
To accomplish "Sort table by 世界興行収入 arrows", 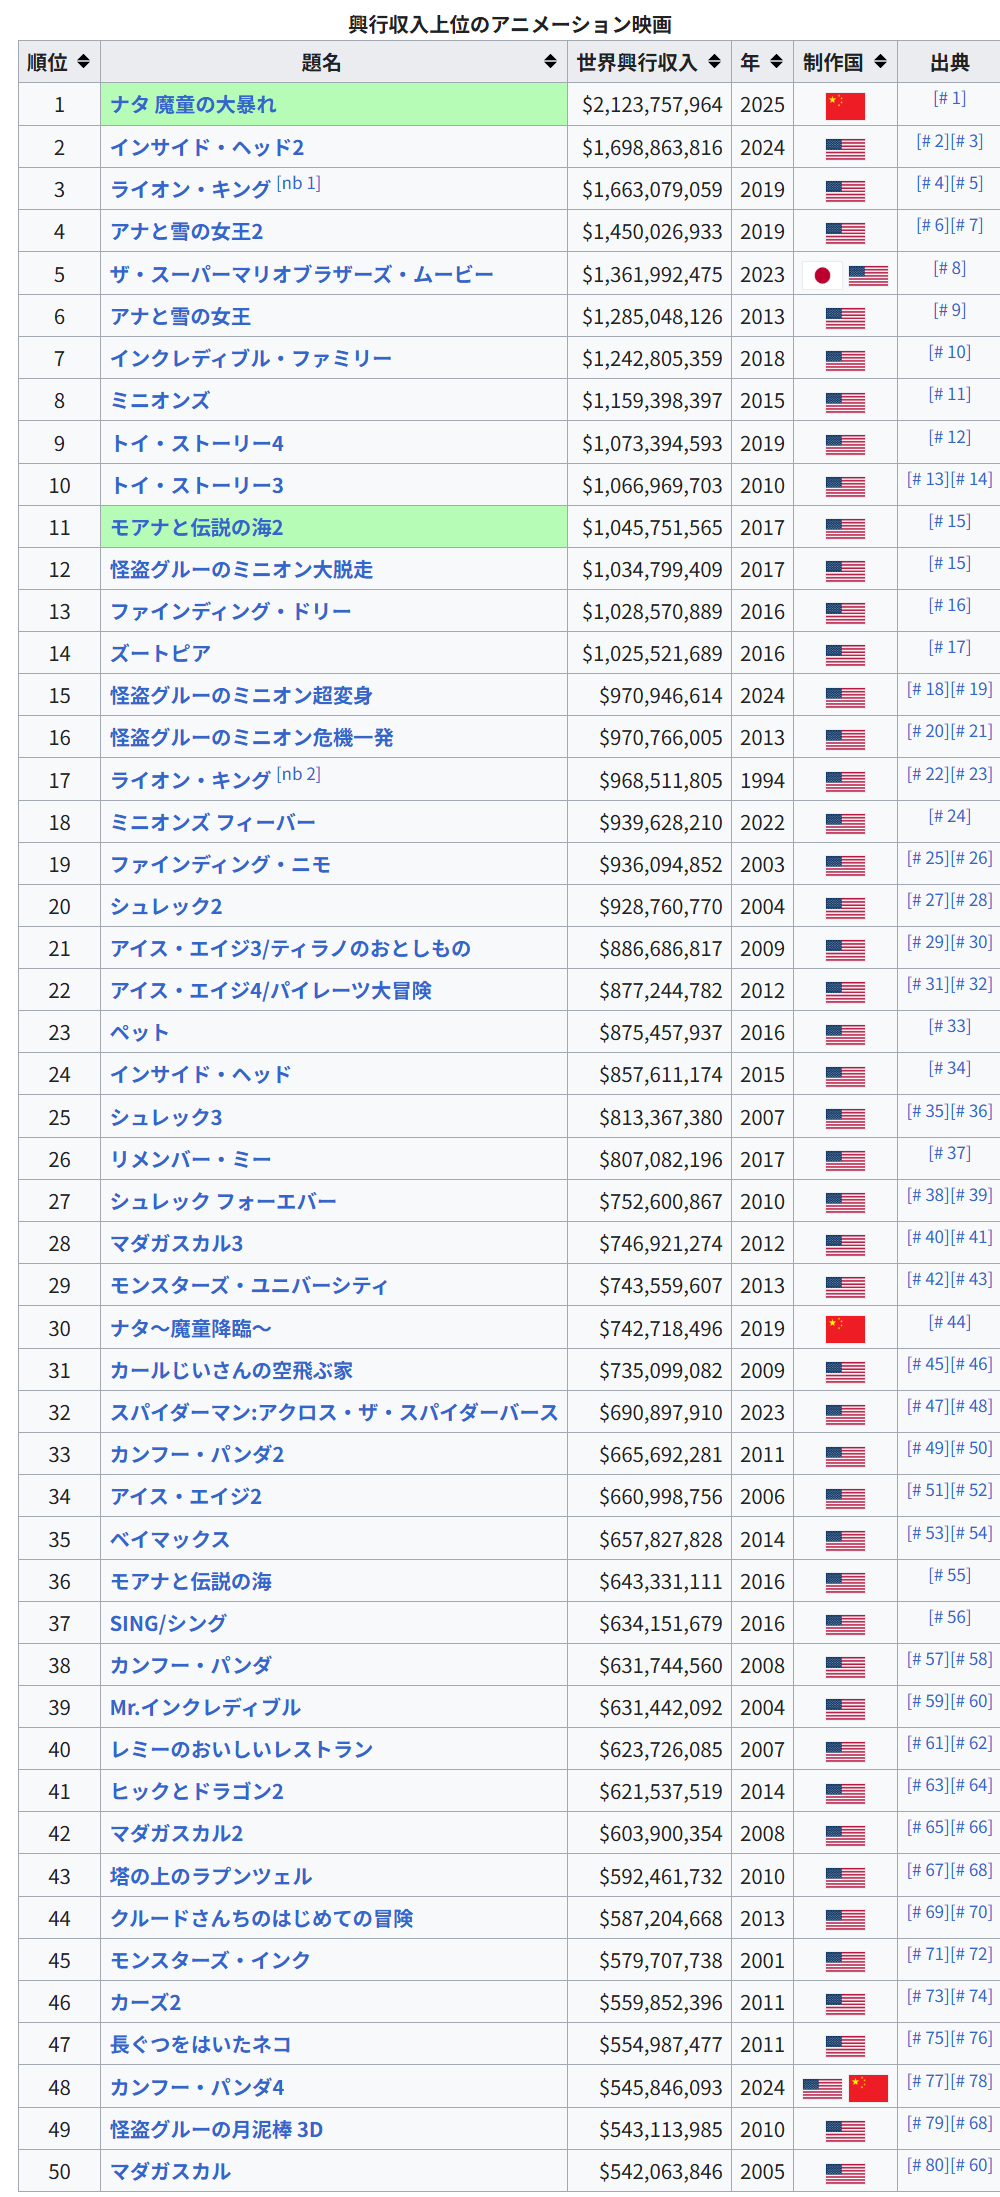I will tap(714, 62).
